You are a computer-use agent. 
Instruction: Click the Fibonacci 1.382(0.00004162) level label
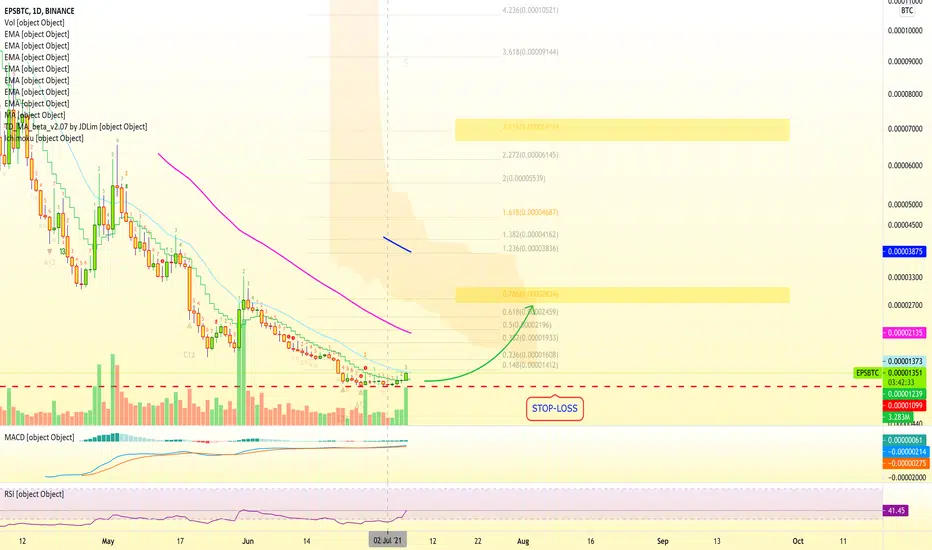530,234
